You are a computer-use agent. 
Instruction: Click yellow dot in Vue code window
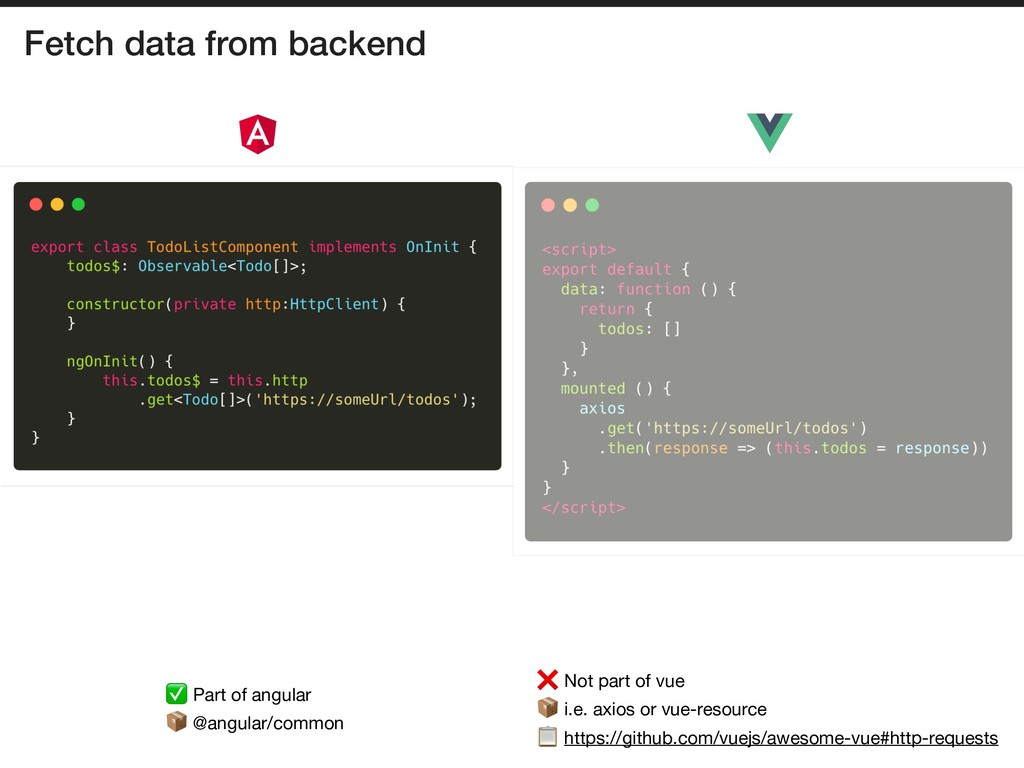[x=570, y=205]
